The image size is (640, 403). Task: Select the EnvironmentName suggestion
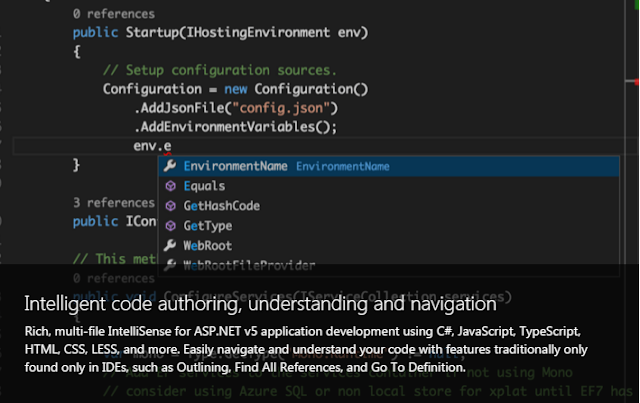click(x=389, y=166)
